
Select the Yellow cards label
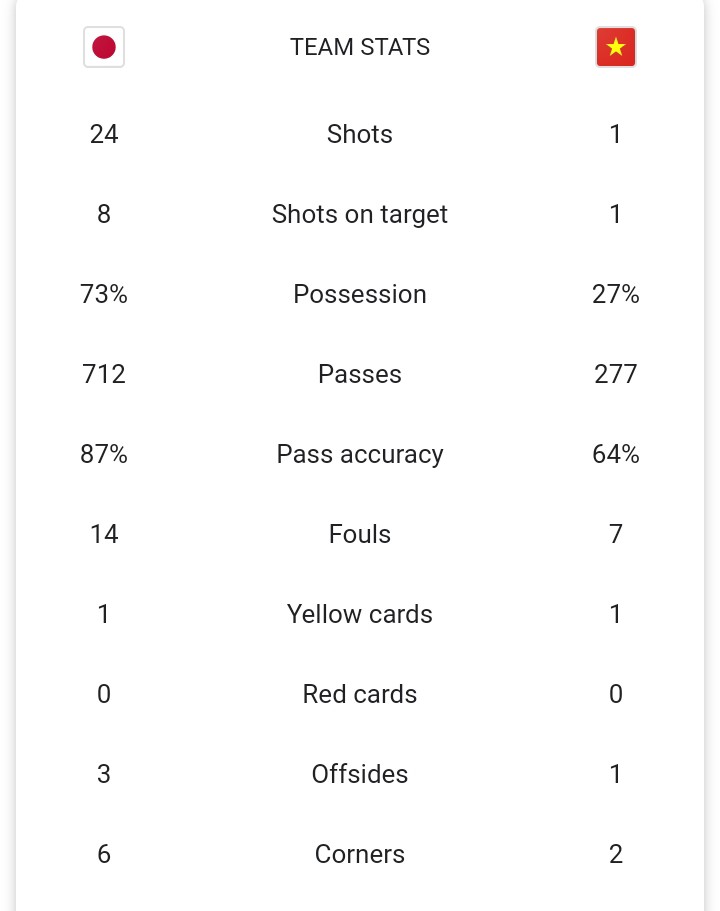(360, 614)
